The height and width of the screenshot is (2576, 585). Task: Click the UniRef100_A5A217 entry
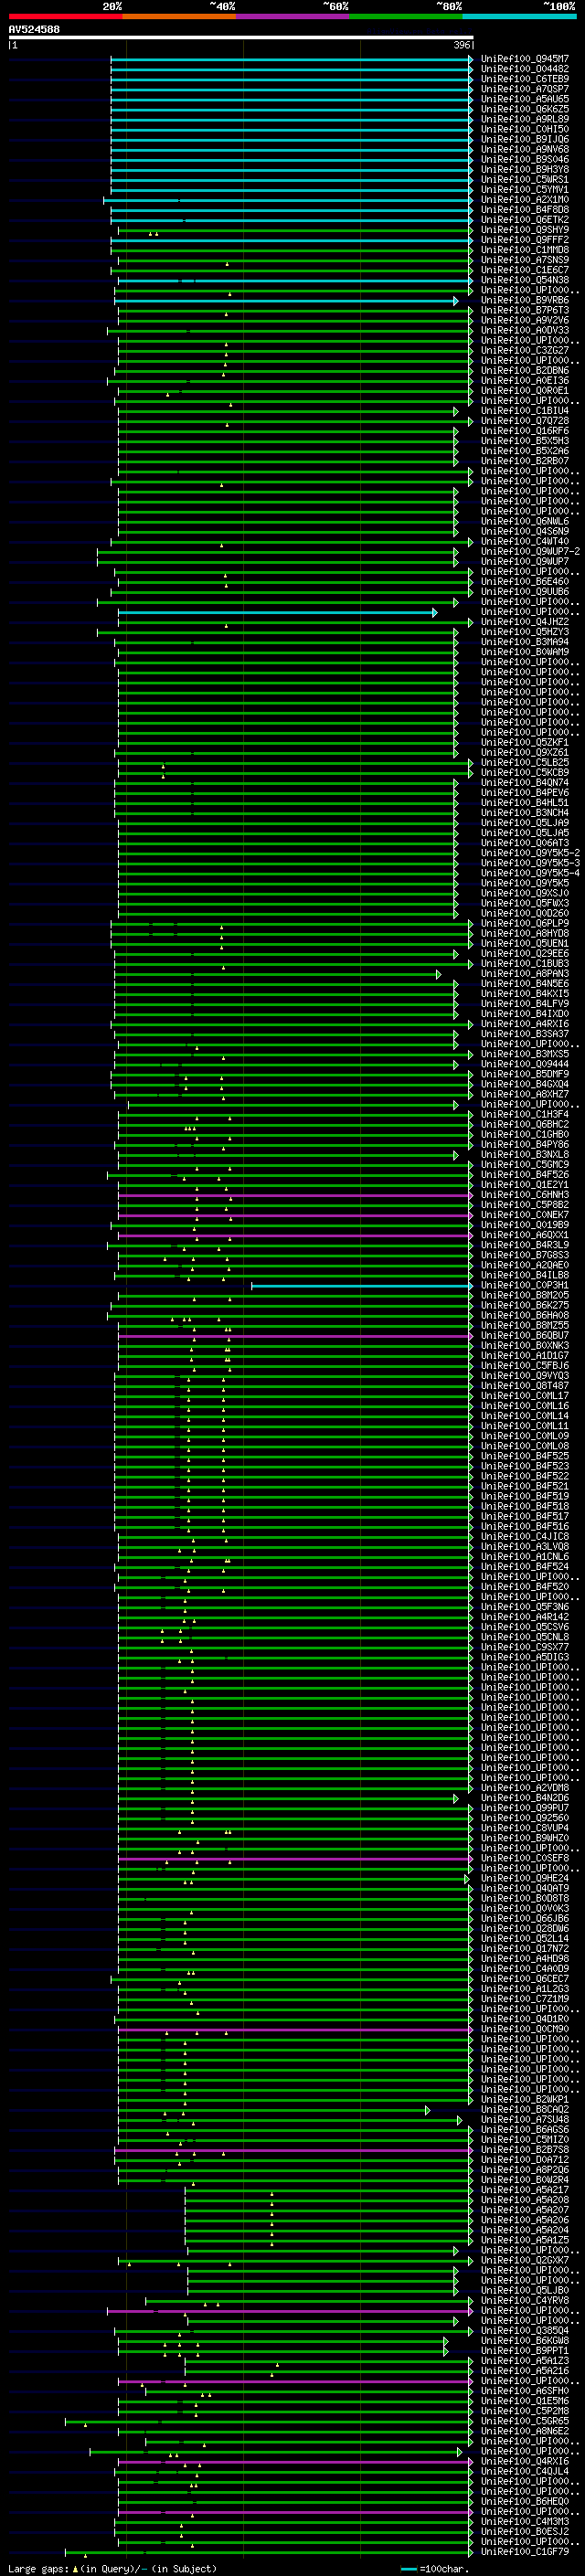525,2189
